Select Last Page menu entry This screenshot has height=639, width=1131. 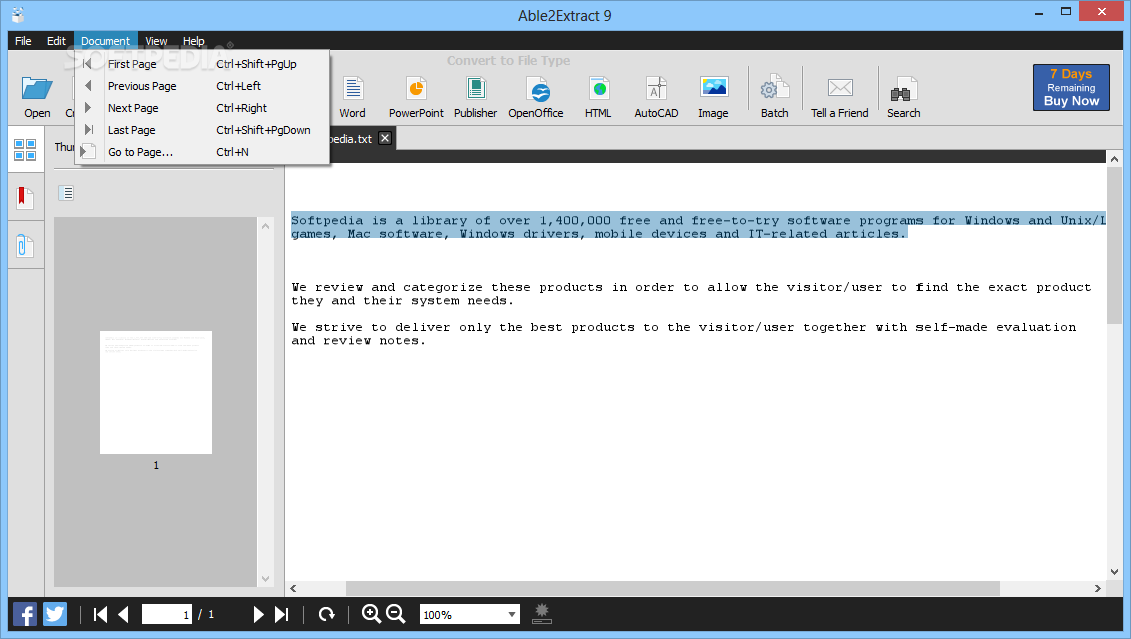tap(203, 130)
